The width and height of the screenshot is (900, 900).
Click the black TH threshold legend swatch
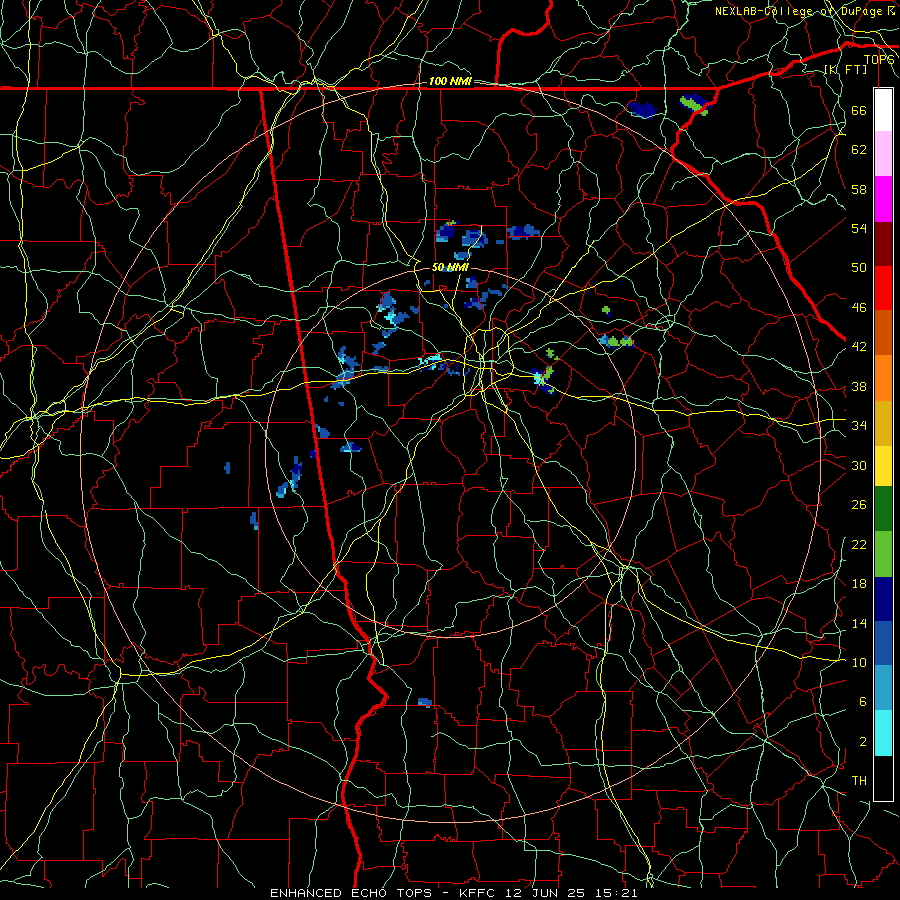[883, 778]
